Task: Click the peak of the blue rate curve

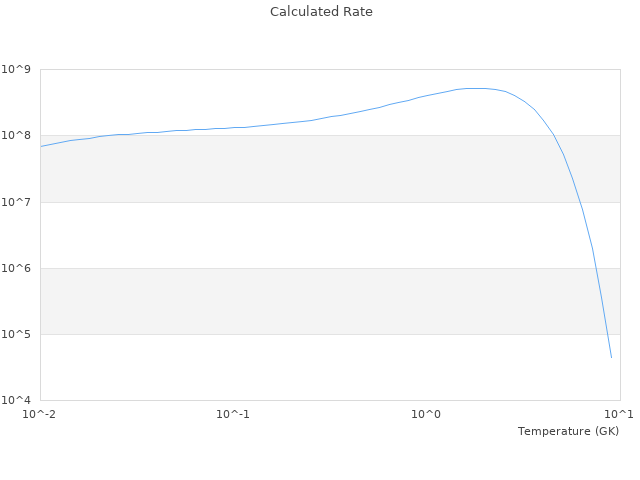Action: coord(478,88)
